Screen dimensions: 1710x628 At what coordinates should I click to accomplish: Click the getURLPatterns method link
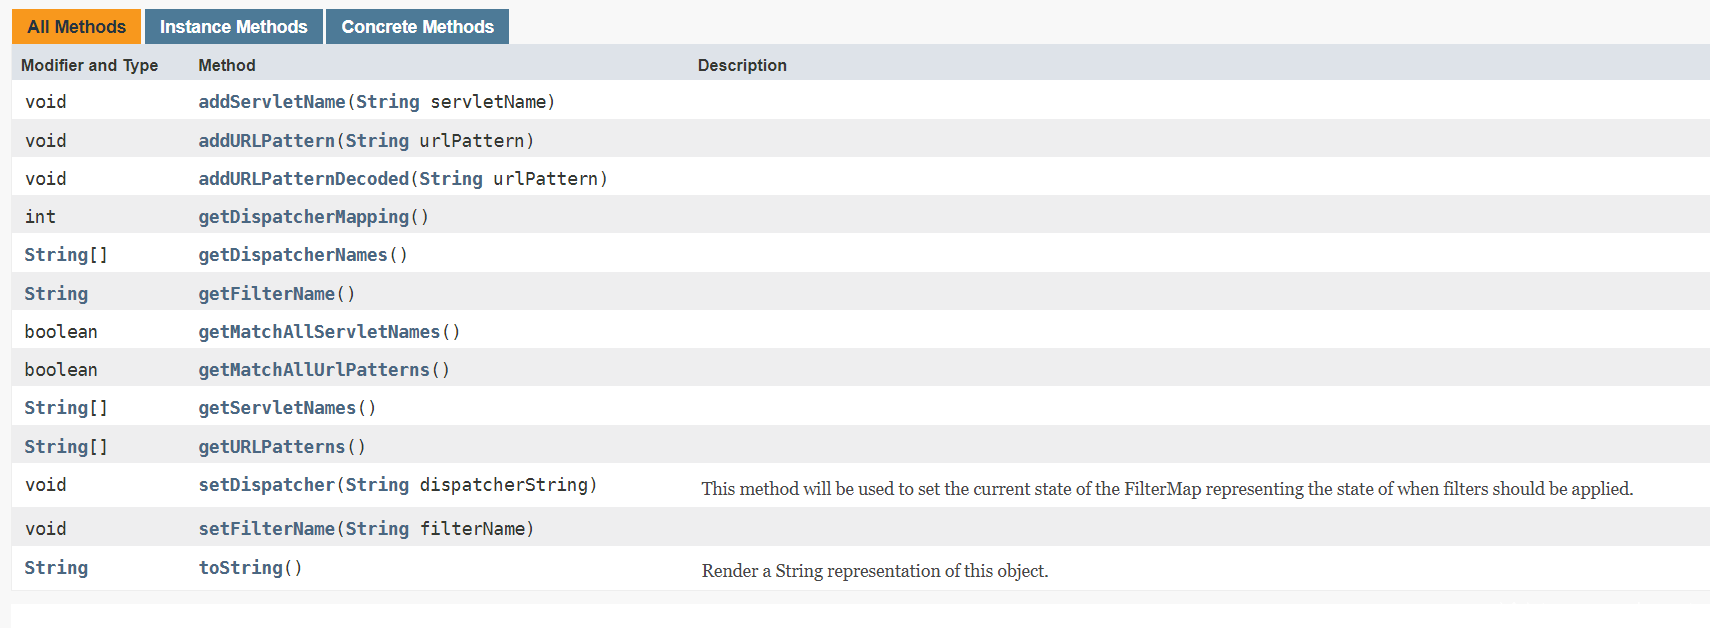(x=271, y=447)
